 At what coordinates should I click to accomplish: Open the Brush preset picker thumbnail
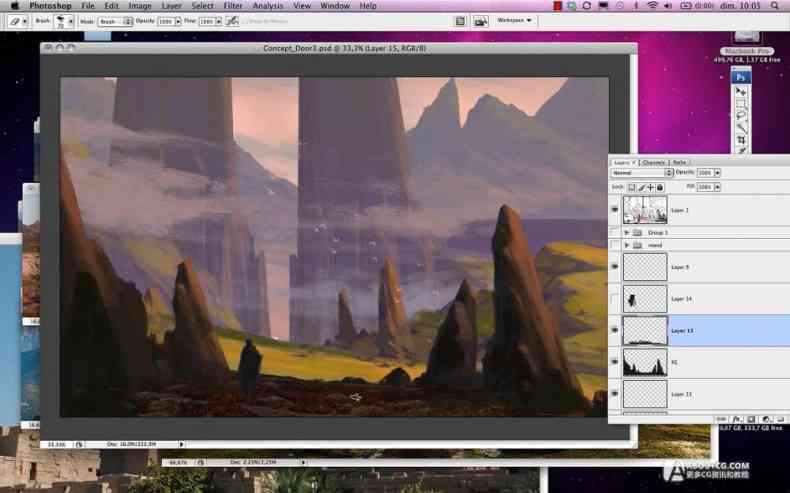(x=61, y=22)
